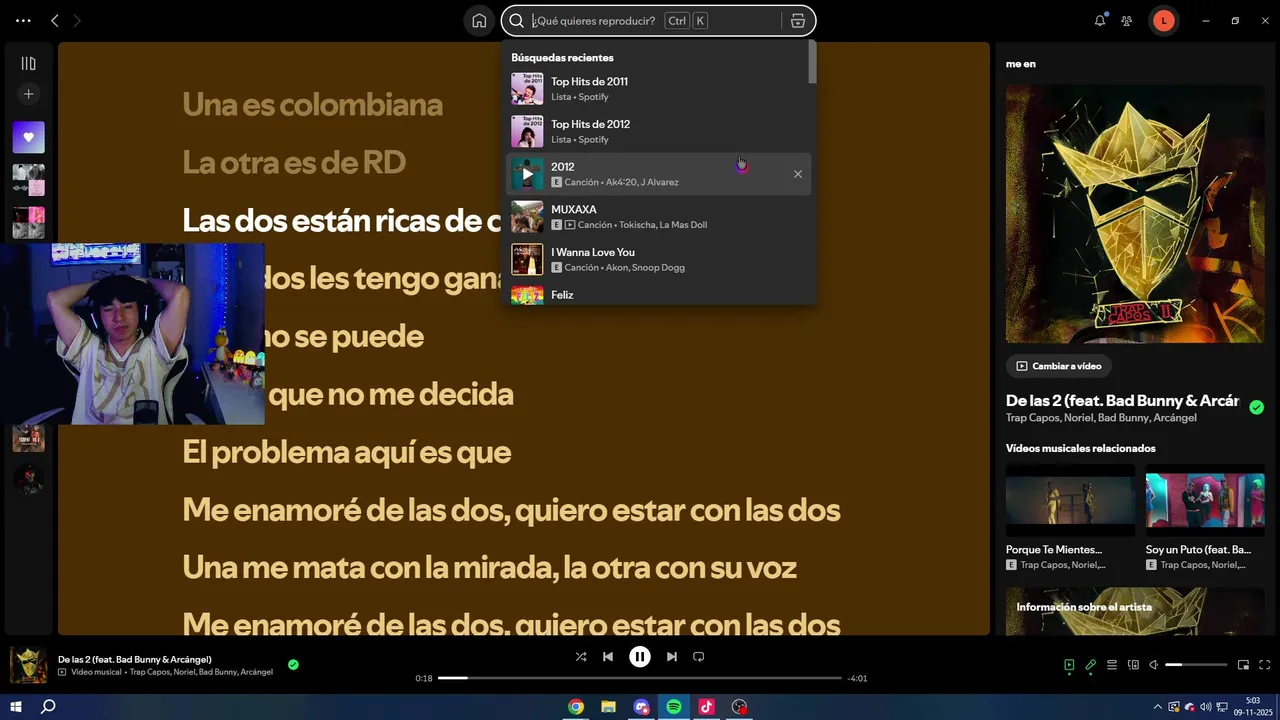Toggle Now Playing view panel
The image size is (1280, 720).
coord(1069,665)
